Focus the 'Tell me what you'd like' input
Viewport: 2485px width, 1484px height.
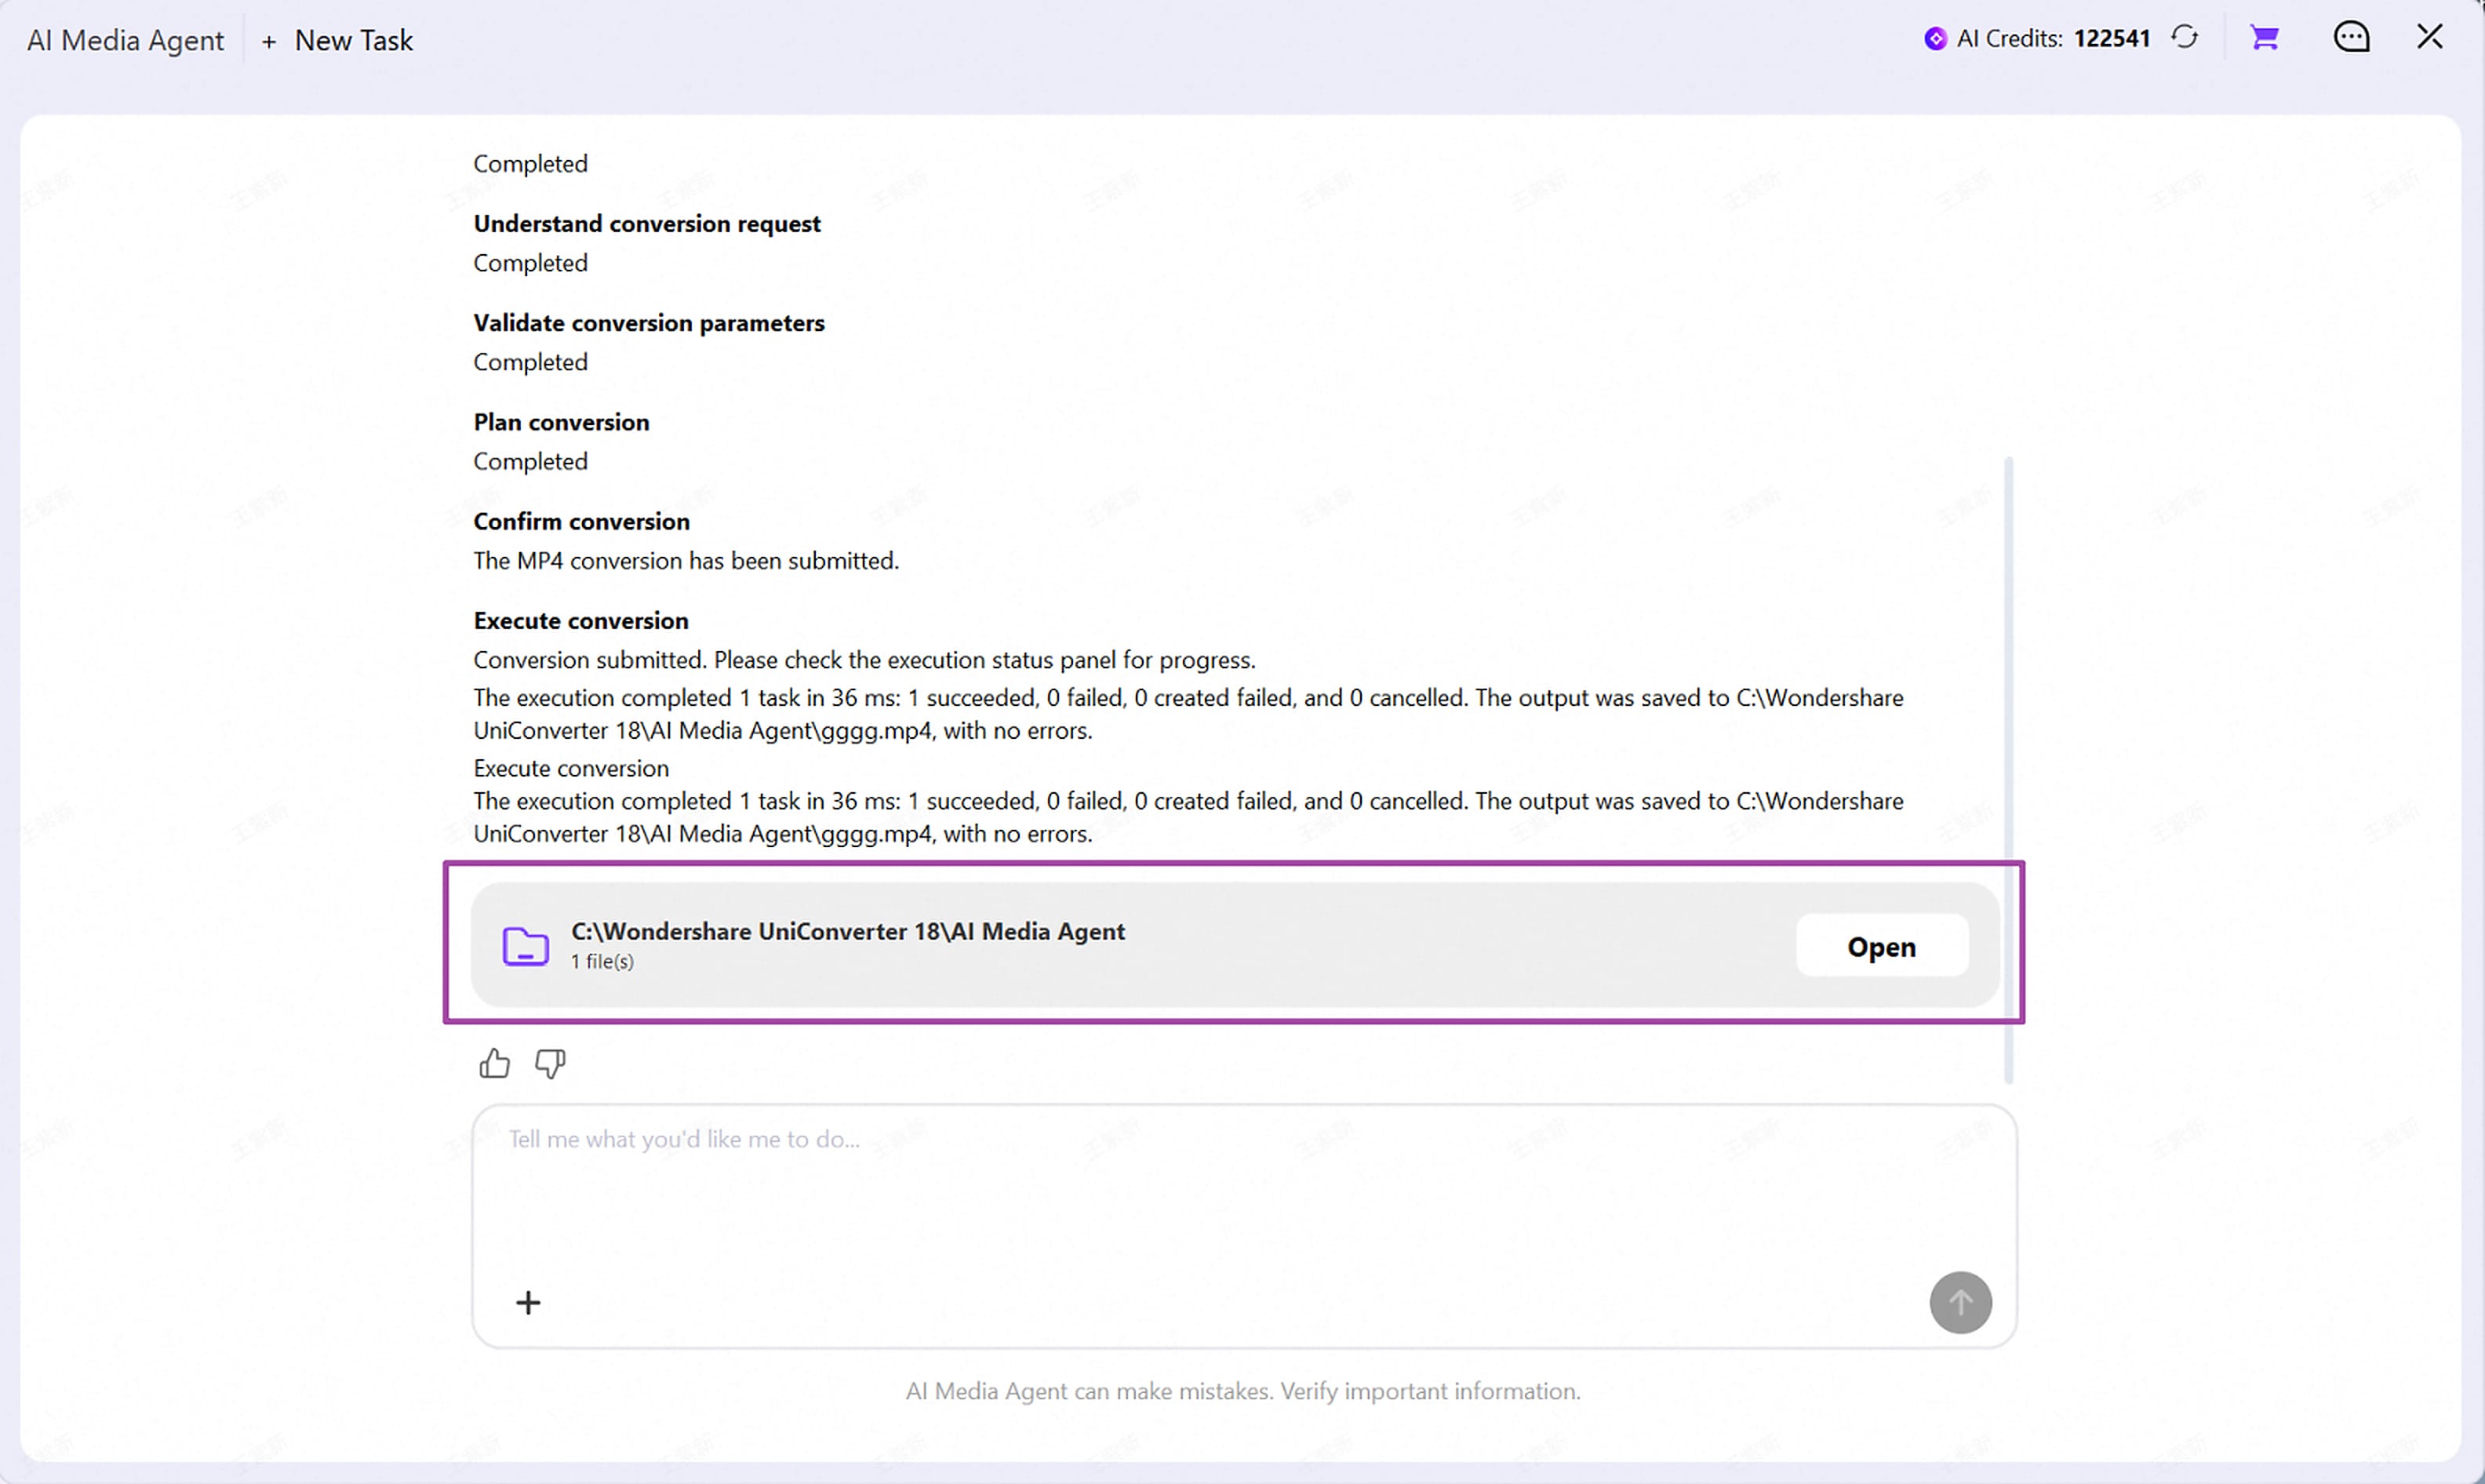(x=1244, y=1226)
